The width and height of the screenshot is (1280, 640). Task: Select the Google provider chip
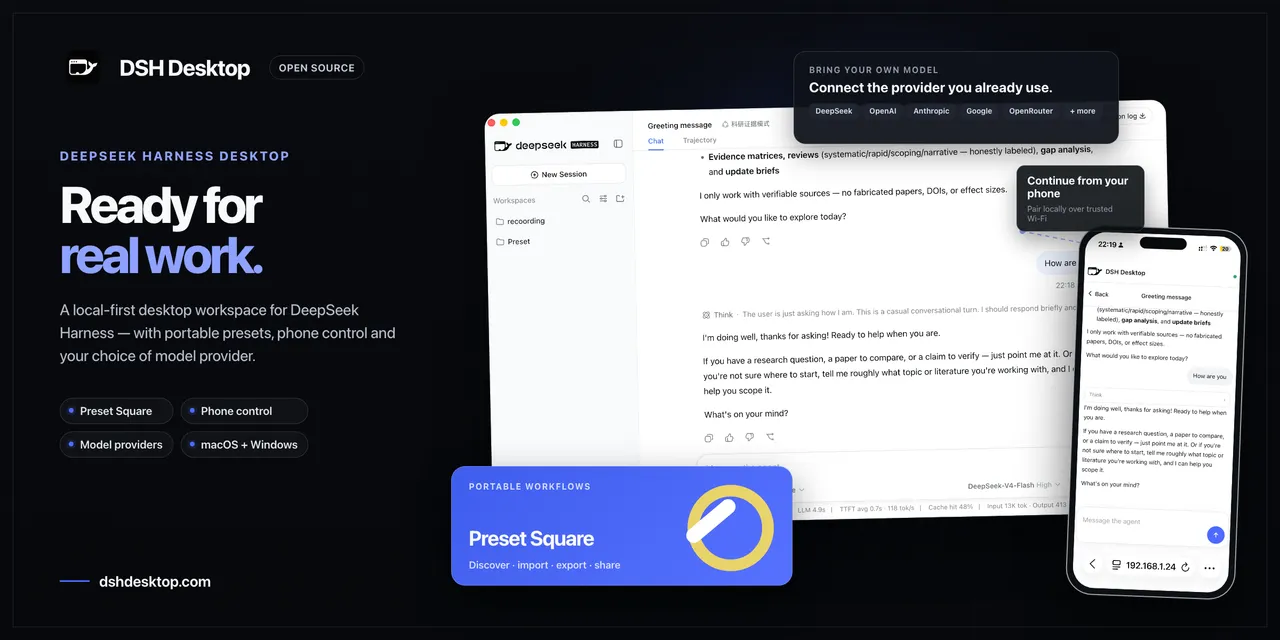pyautogui.click(x=979, y=111)
